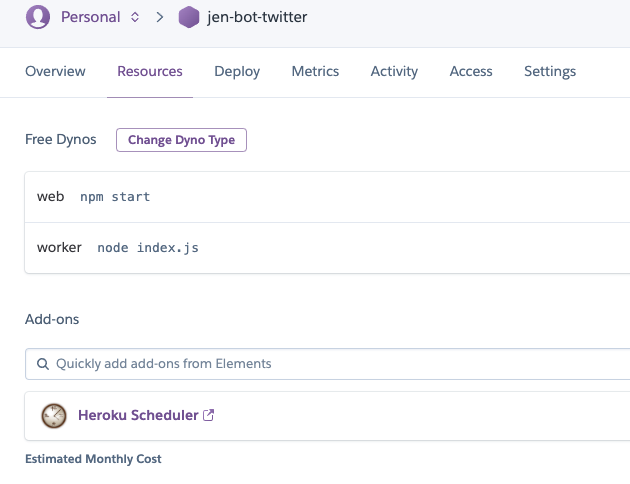Click the Estimated Monthly Cost label
The width and height of the screenshot is (630, 484).
(93, 459)
